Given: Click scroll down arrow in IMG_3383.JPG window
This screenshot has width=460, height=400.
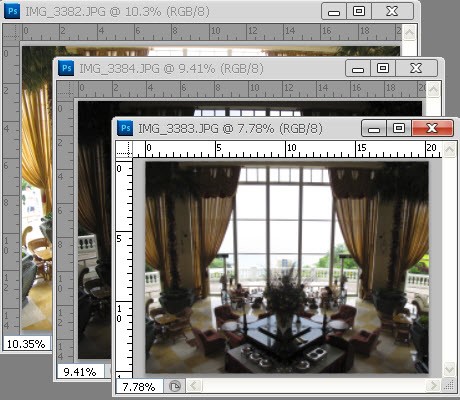Looking at the screenshot, I should [x=449, y=370].
